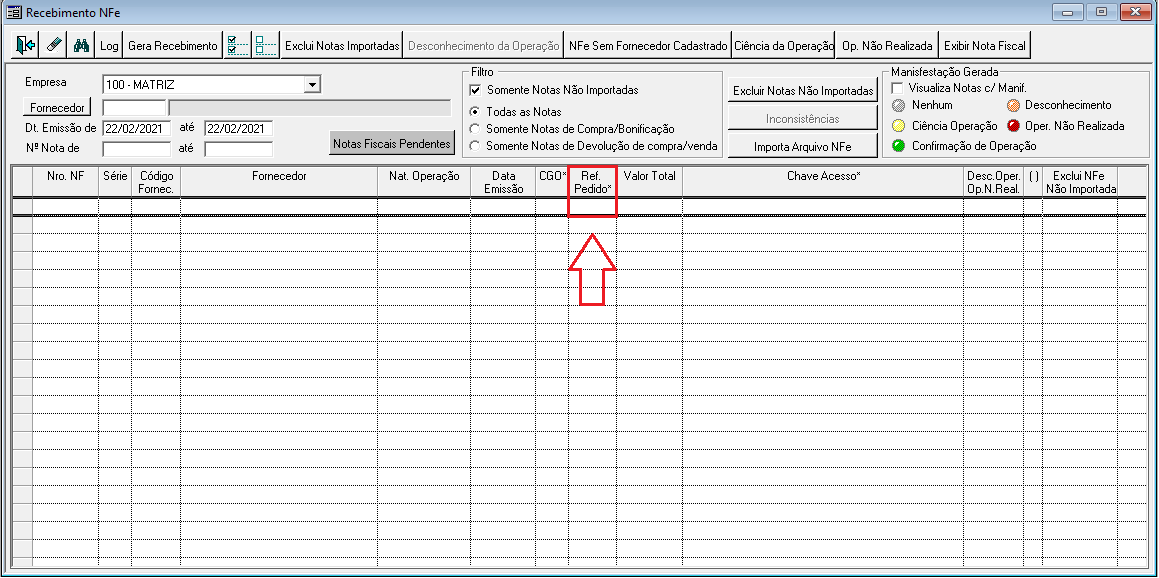
Task: Click Ciência da Operação toolbar button
Action: [x=784, y=45]
